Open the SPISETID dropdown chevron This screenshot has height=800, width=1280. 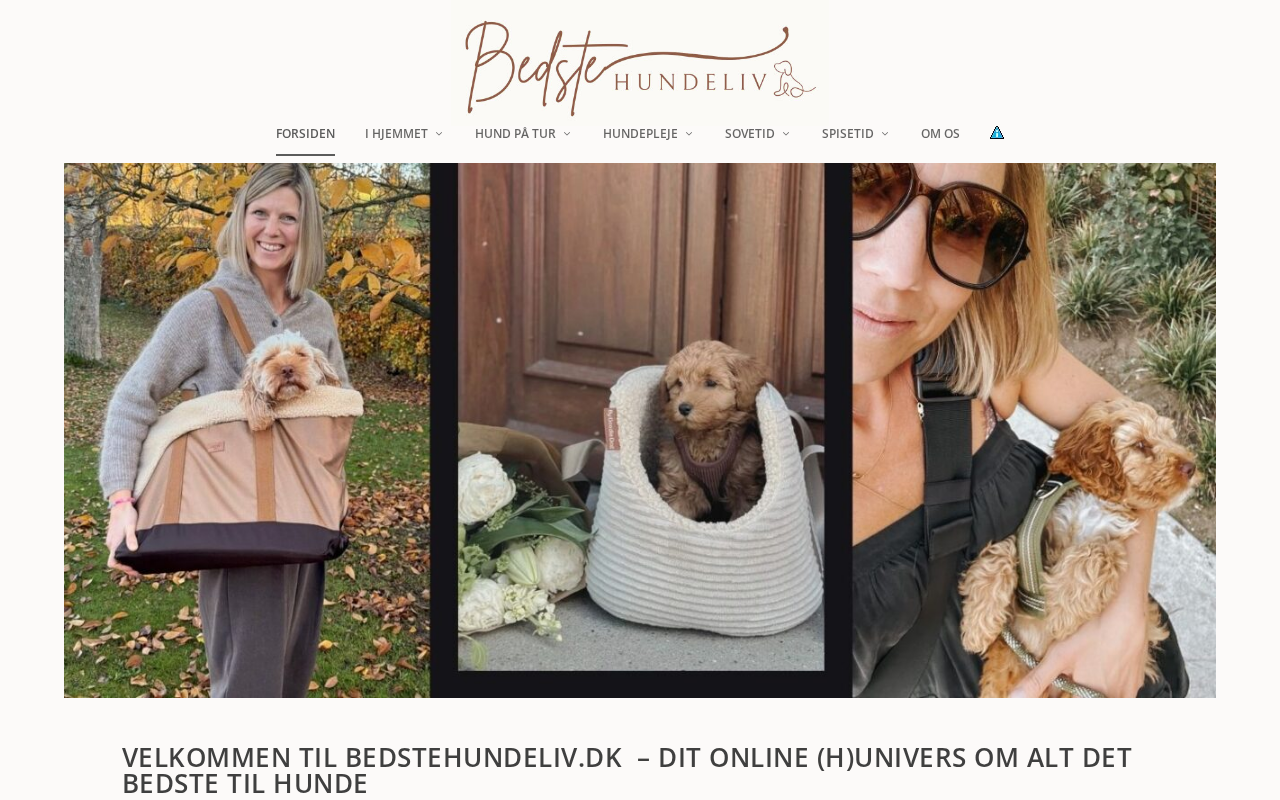(x=885, y=134)
